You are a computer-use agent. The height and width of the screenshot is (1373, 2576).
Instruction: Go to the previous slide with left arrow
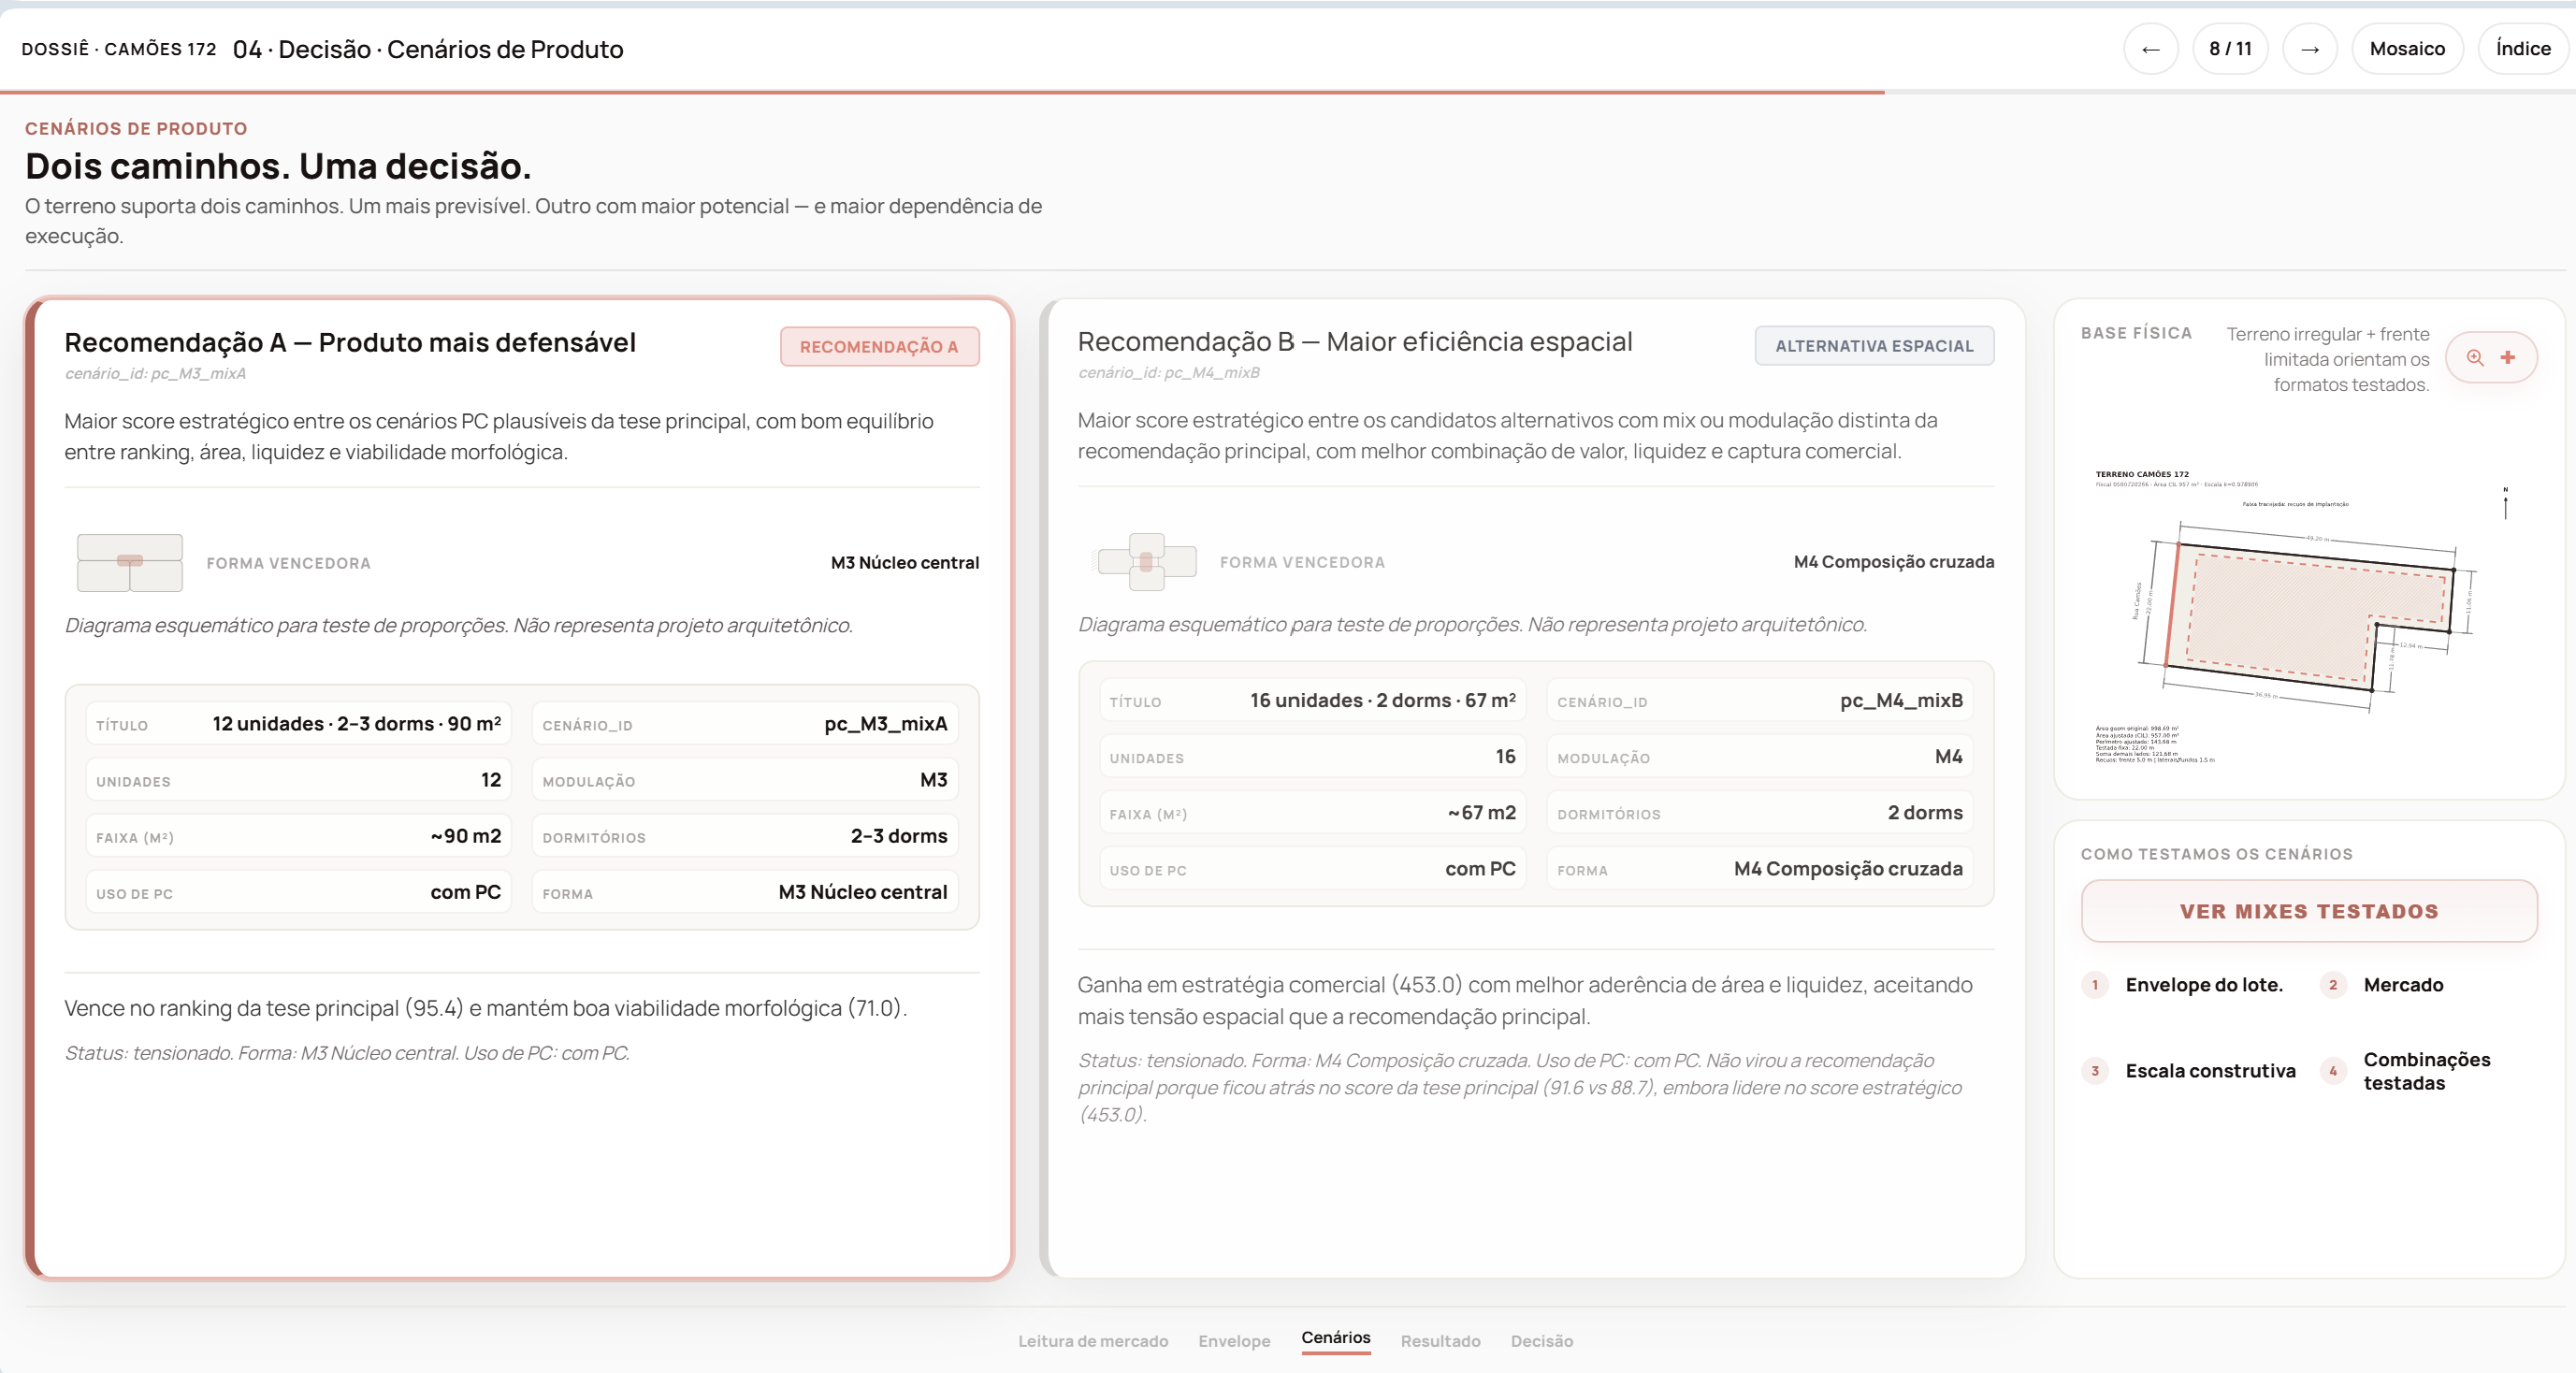point(2150,49)
